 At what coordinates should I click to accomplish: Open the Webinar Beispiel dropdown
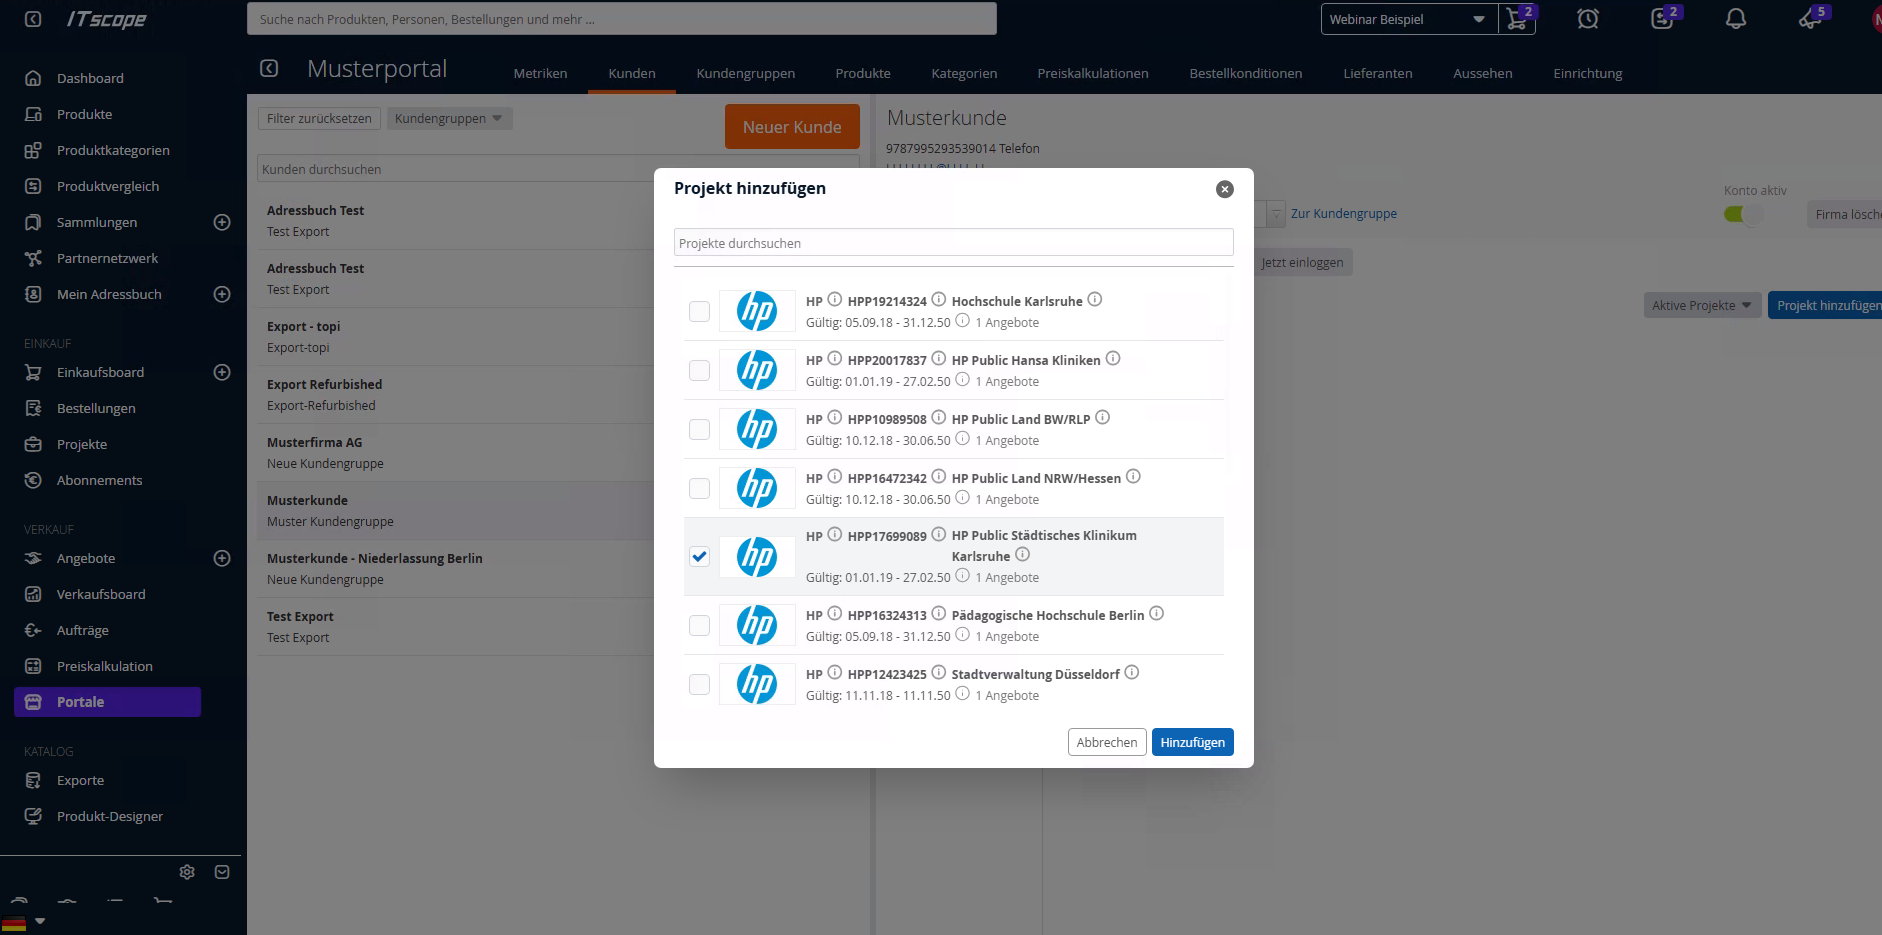click(x=1409, y=19)
